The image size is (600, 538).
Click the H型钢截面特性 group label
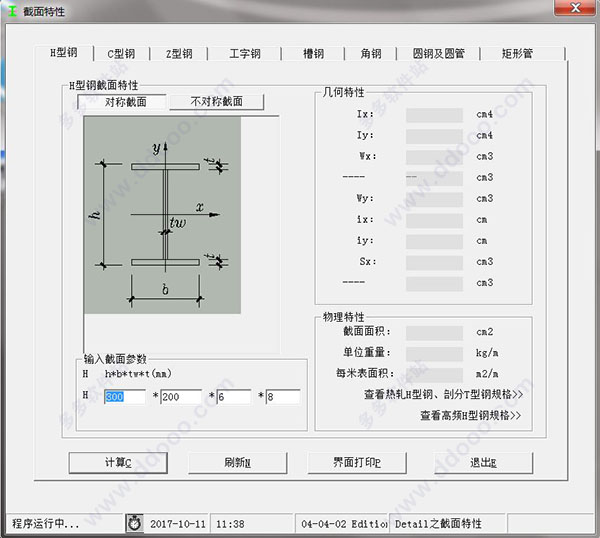click(x=103, y=85)
